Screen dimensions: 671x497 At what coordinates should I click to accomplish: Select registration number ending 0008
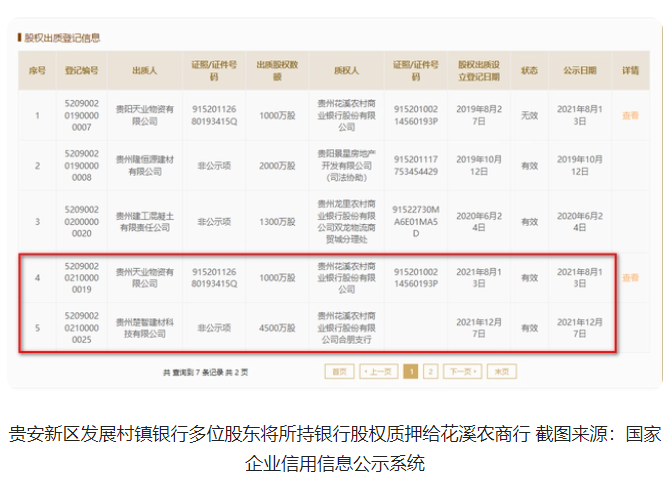point(81,166)
